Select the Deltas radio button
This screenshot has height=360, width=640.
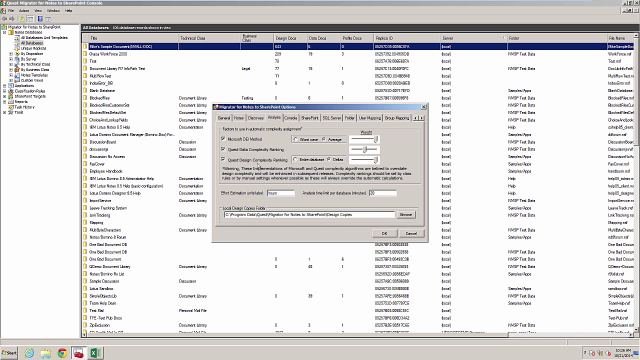(x=329, y=160)
